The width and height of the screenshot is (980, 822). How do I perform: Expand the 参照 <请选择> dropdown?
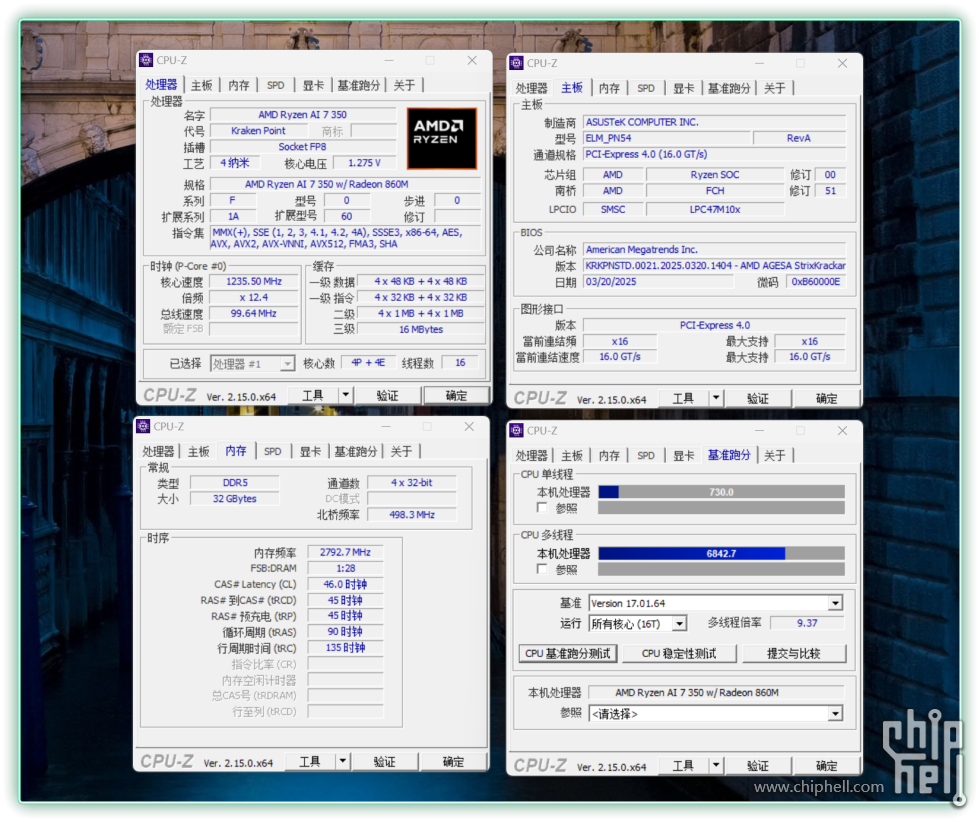(835, 713)
